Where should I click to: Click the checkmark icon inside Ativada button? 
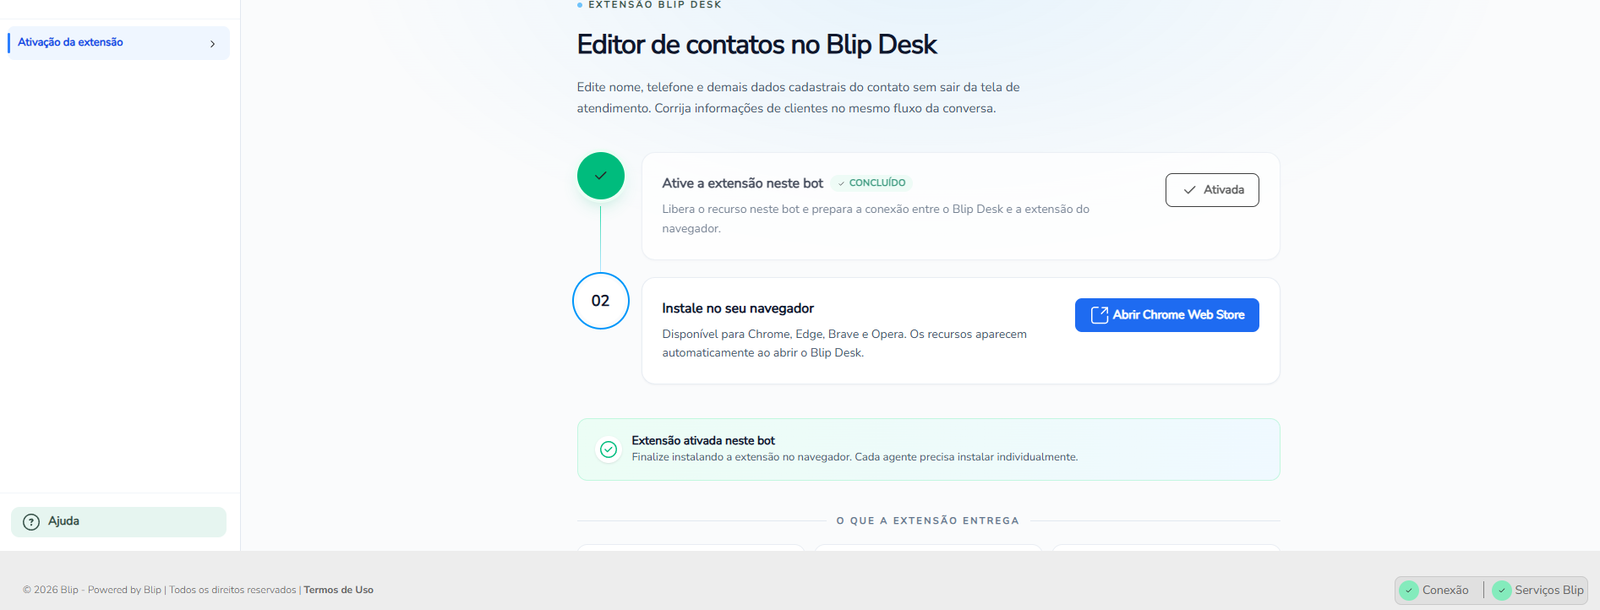tap(1190, 190)
